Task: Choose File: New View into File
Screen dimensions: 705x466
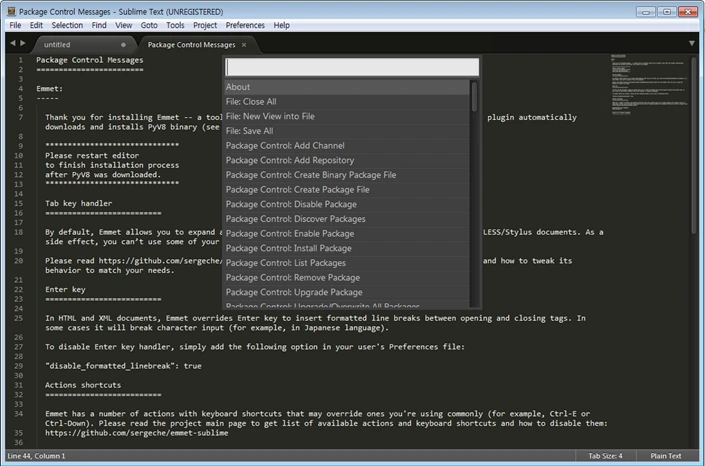Action: pos(347,116)
